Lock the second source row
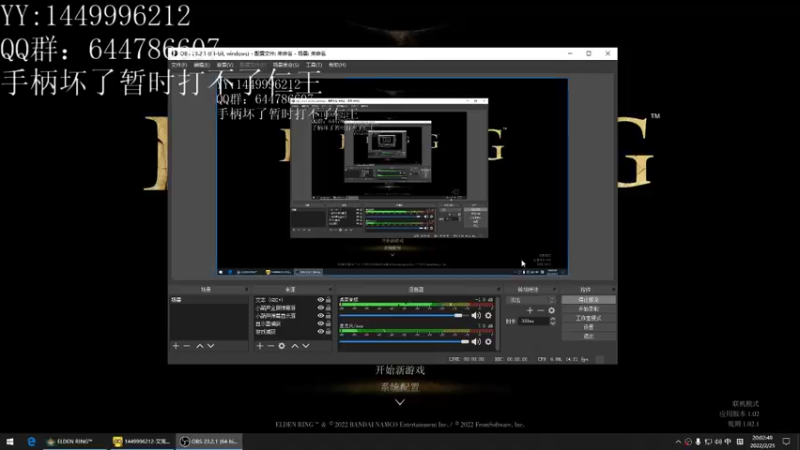This screenshot has height=450, width=800. coord(328,308)
